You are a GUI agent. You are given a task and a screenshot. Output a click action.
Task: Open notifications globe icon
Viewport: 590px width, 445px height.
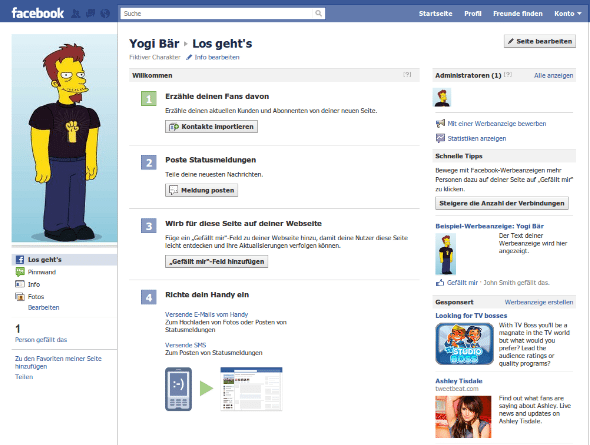click(105, 14)
